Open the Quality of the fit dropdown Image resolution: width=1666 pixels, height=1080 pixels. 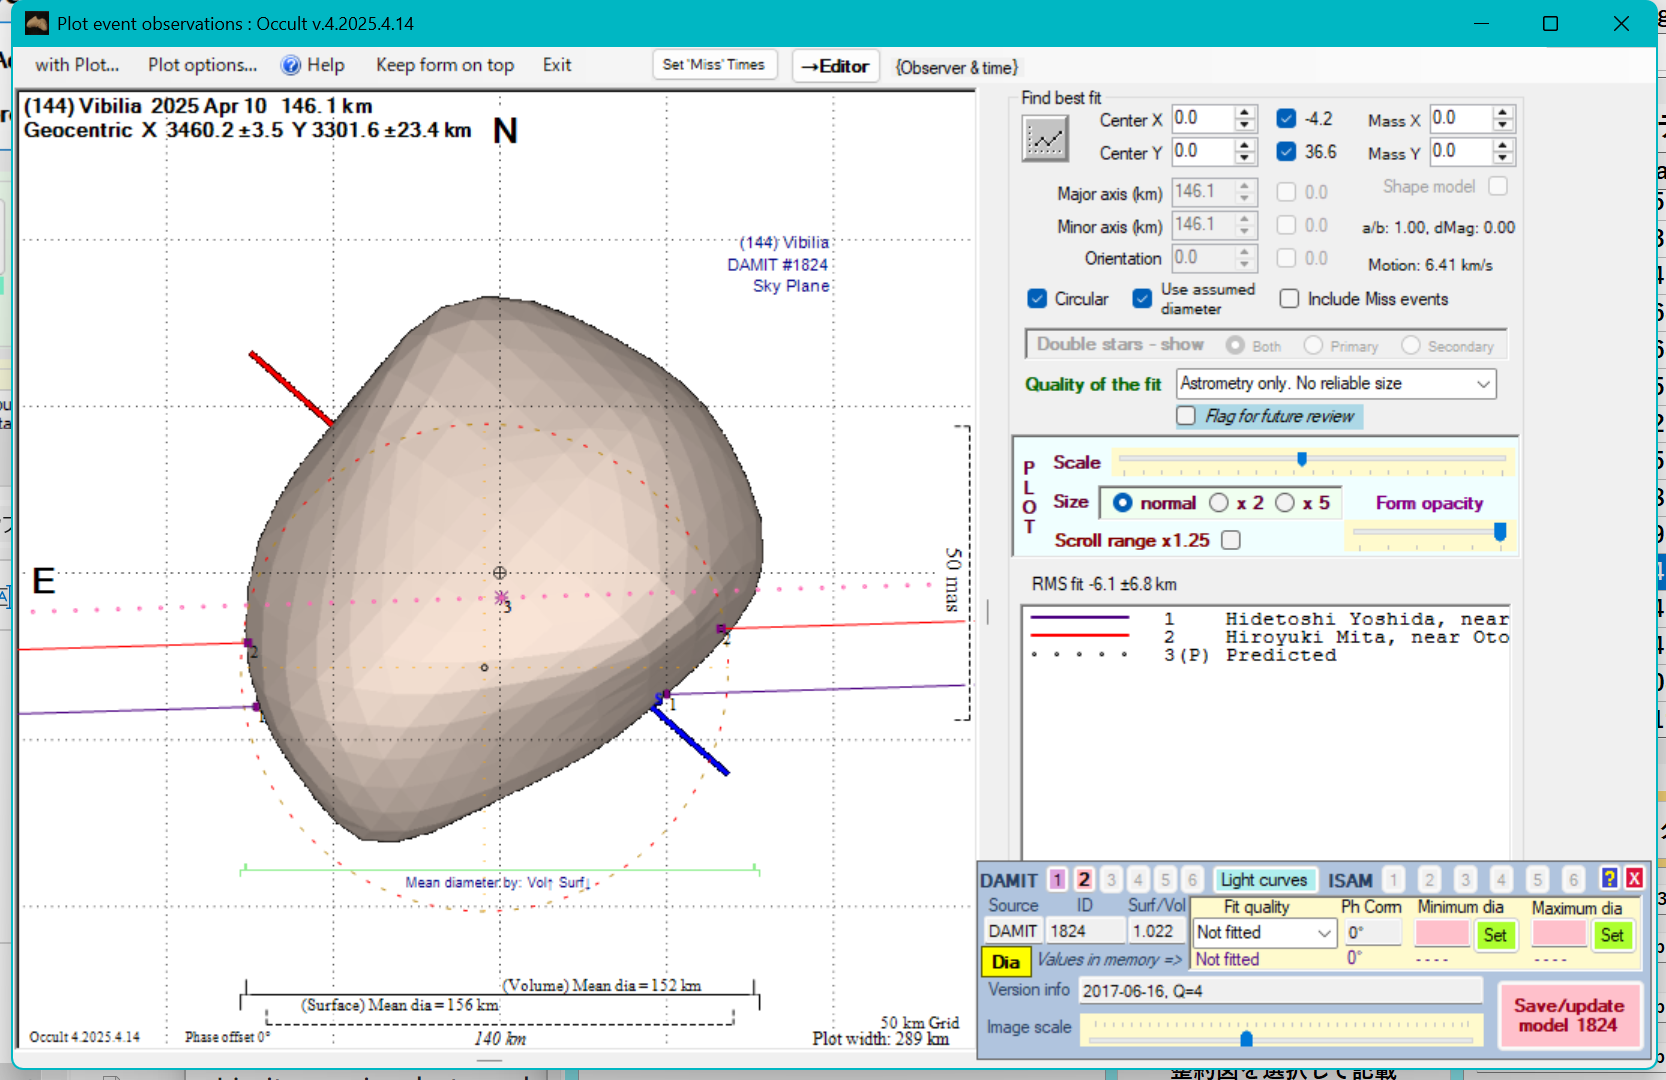pos(1483,384)
